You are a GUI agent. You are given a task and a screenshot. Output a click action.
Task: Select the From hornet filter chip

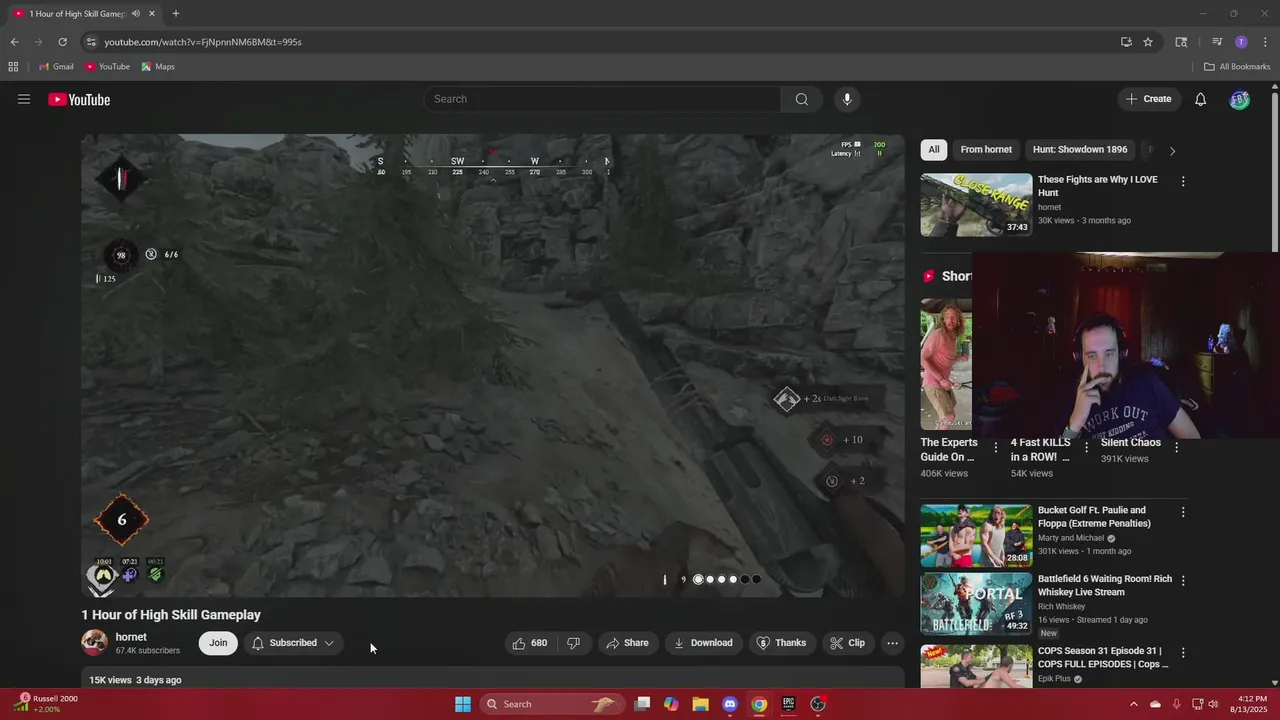click(986, 150)
